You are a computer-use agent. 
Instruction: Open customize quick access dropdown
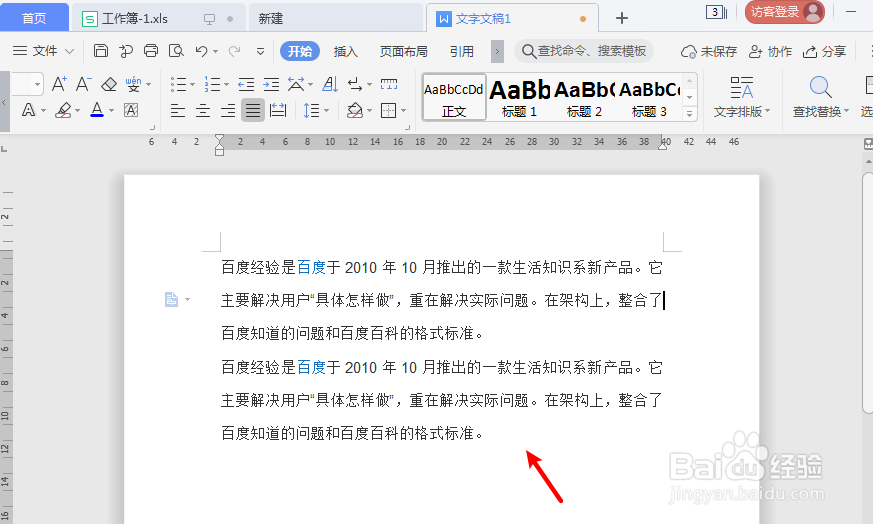(260, 52)
